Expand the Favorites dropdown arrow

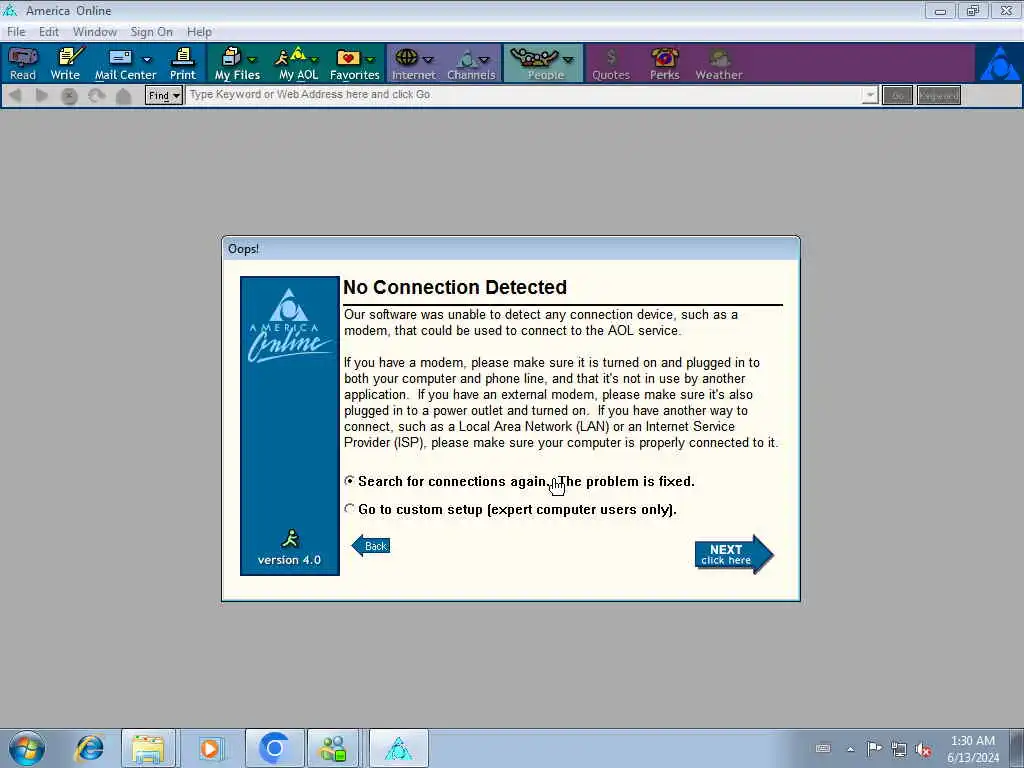tap(370, 59)
